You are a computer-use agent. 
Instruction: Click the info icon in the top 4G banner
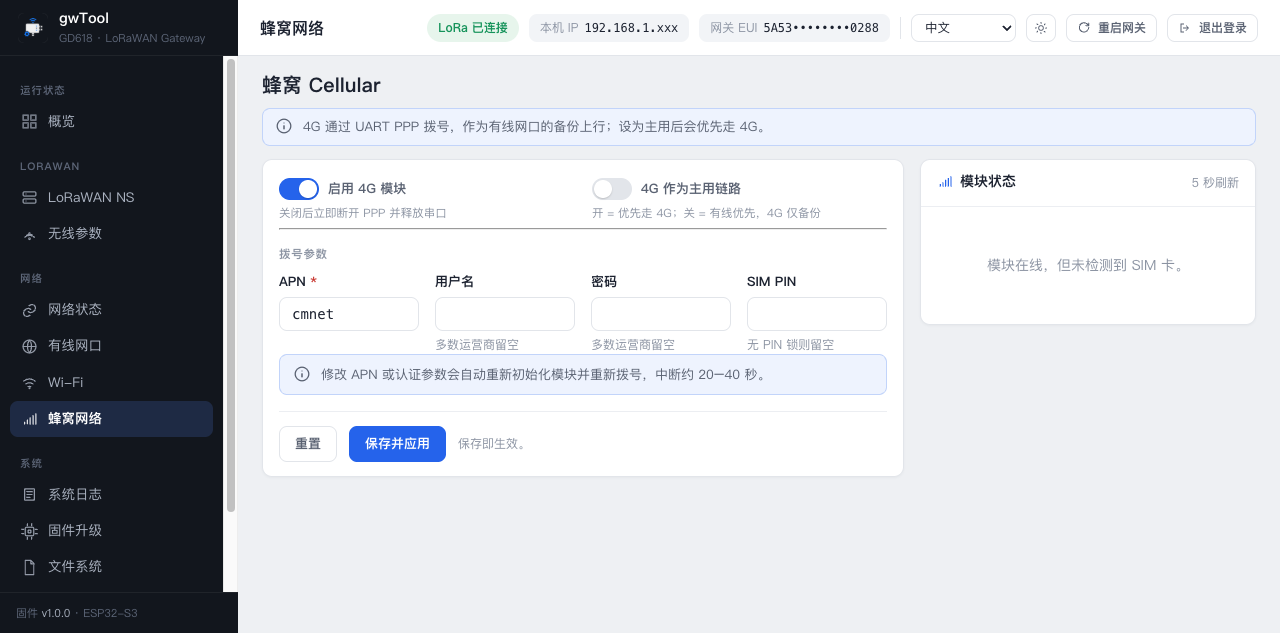point(284,126)
